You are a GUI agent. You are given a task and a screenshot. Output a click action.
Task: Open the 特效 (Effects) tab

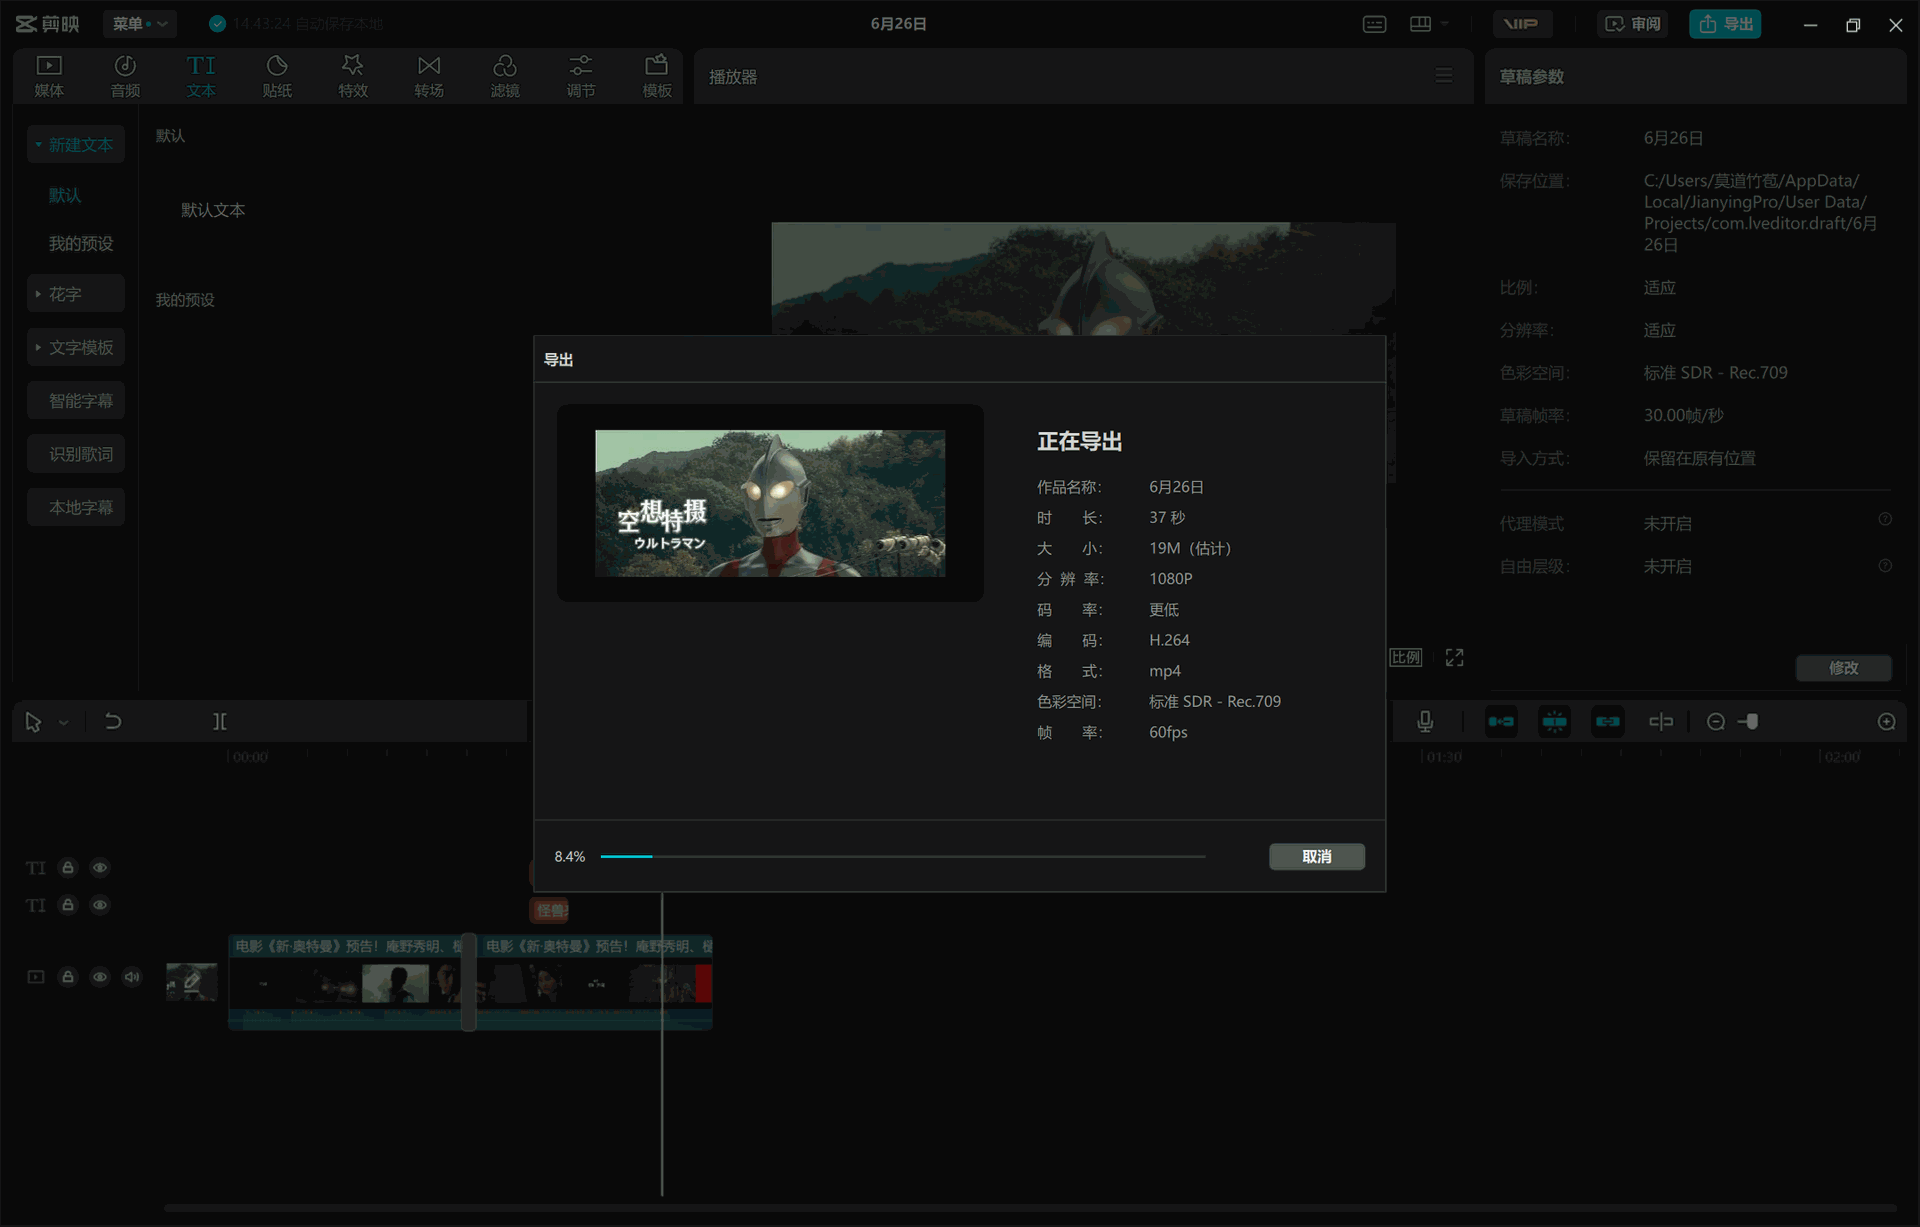[353, 76]
